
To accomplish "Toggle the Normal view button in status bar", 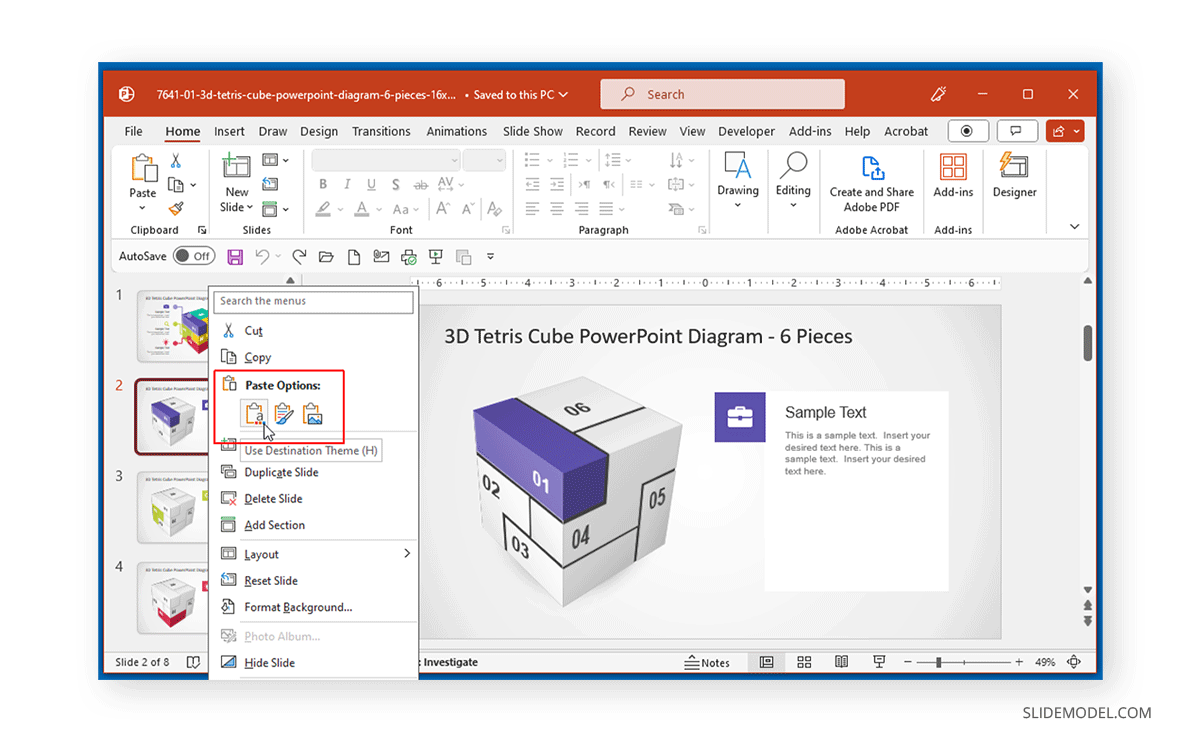I will (x=766, y=662).
